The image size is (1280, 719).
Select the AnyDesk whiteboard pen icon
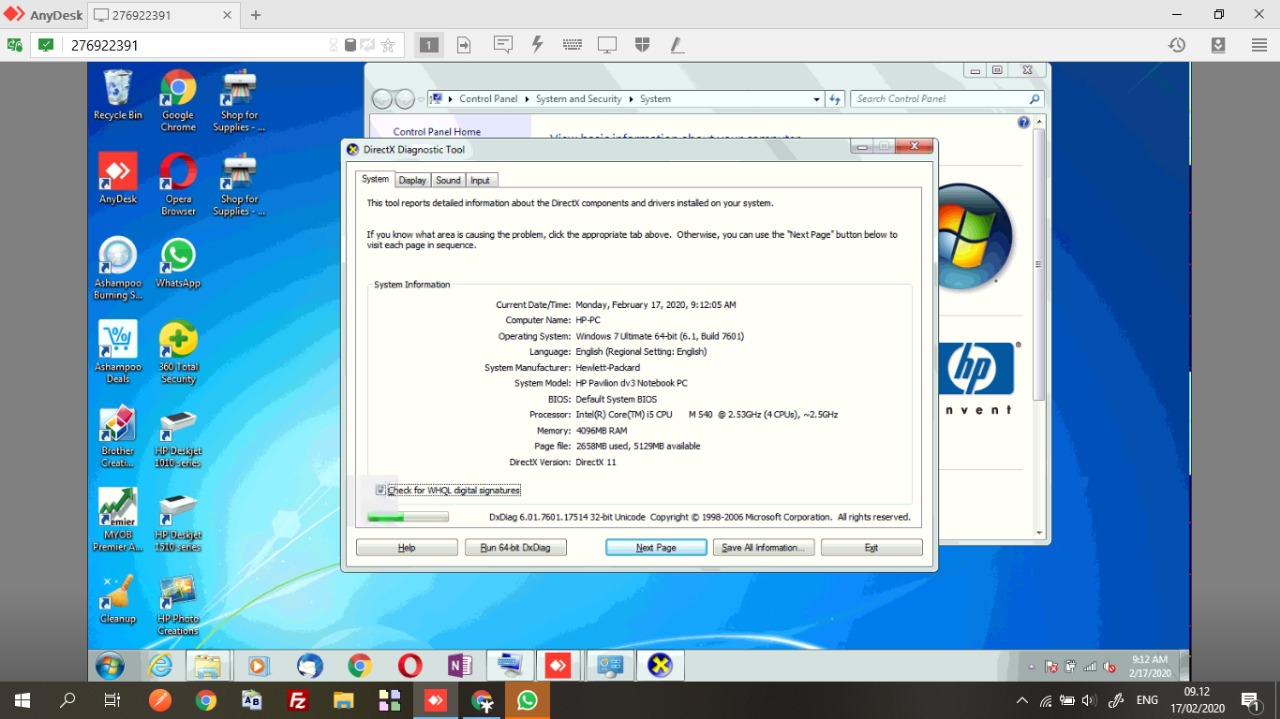[x=677, y=45]
